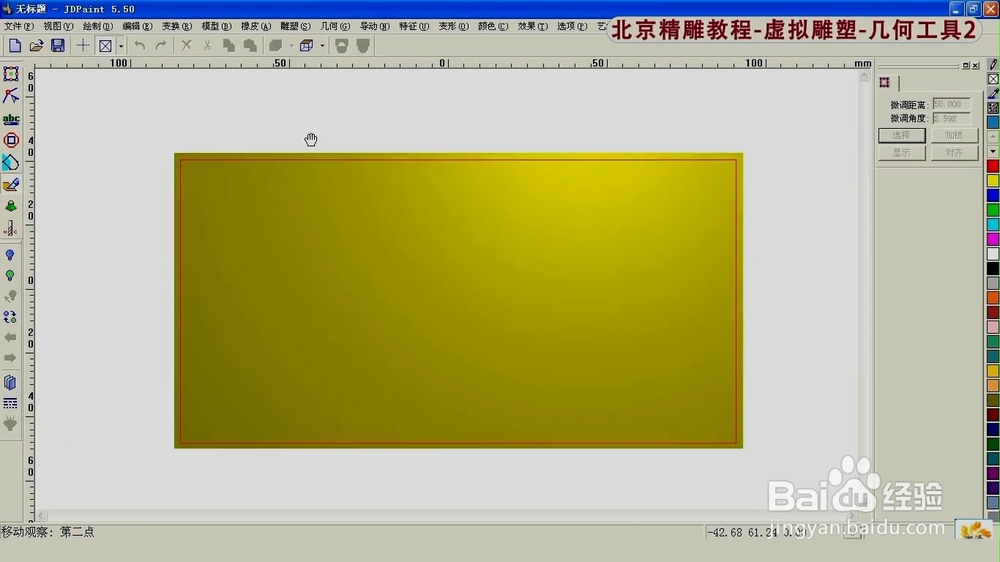Screen dimensions: 1000x562
Task: Click the crossed-box view toolbar icon
Action: coord(105,45)
